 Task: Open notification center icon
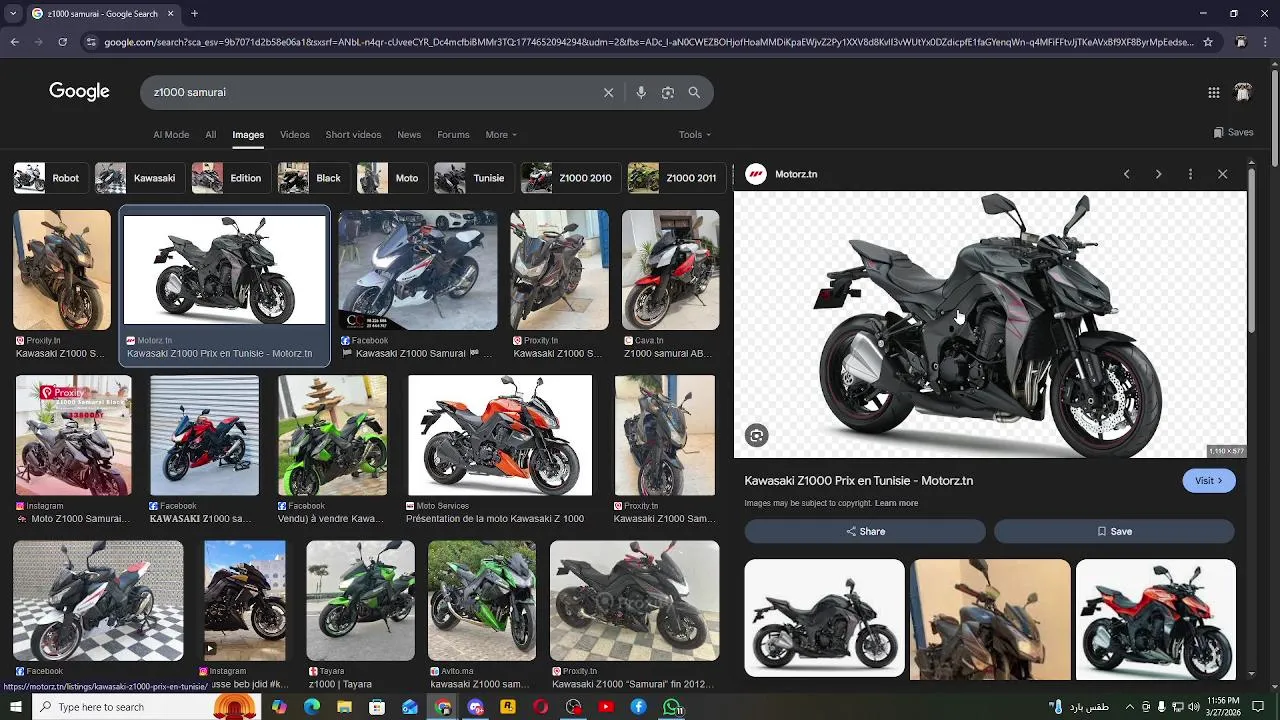pos(1258,707)
